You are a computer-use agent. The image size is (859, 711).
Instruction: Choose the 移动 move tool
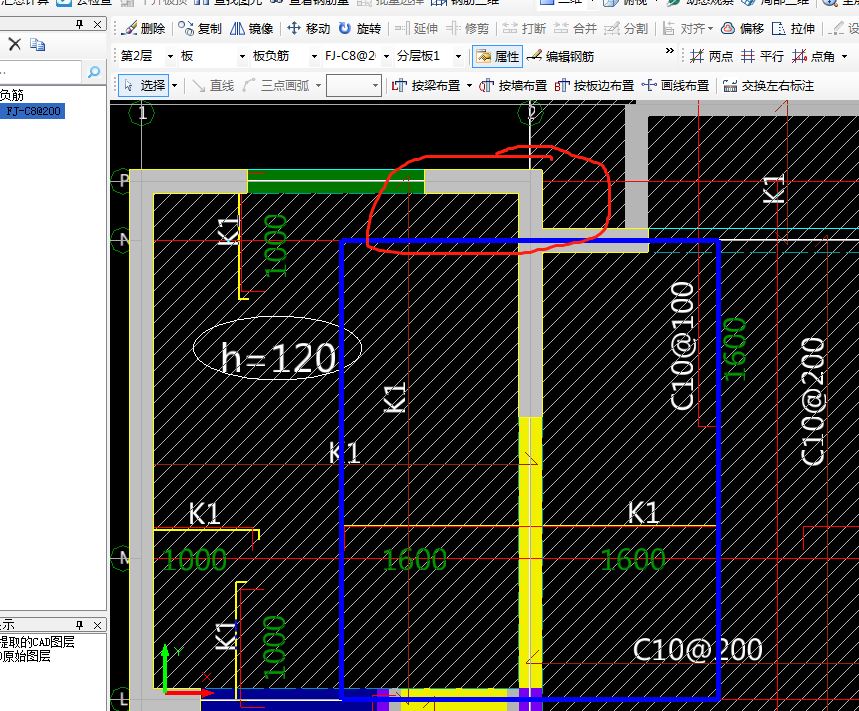tap(309, 28)
